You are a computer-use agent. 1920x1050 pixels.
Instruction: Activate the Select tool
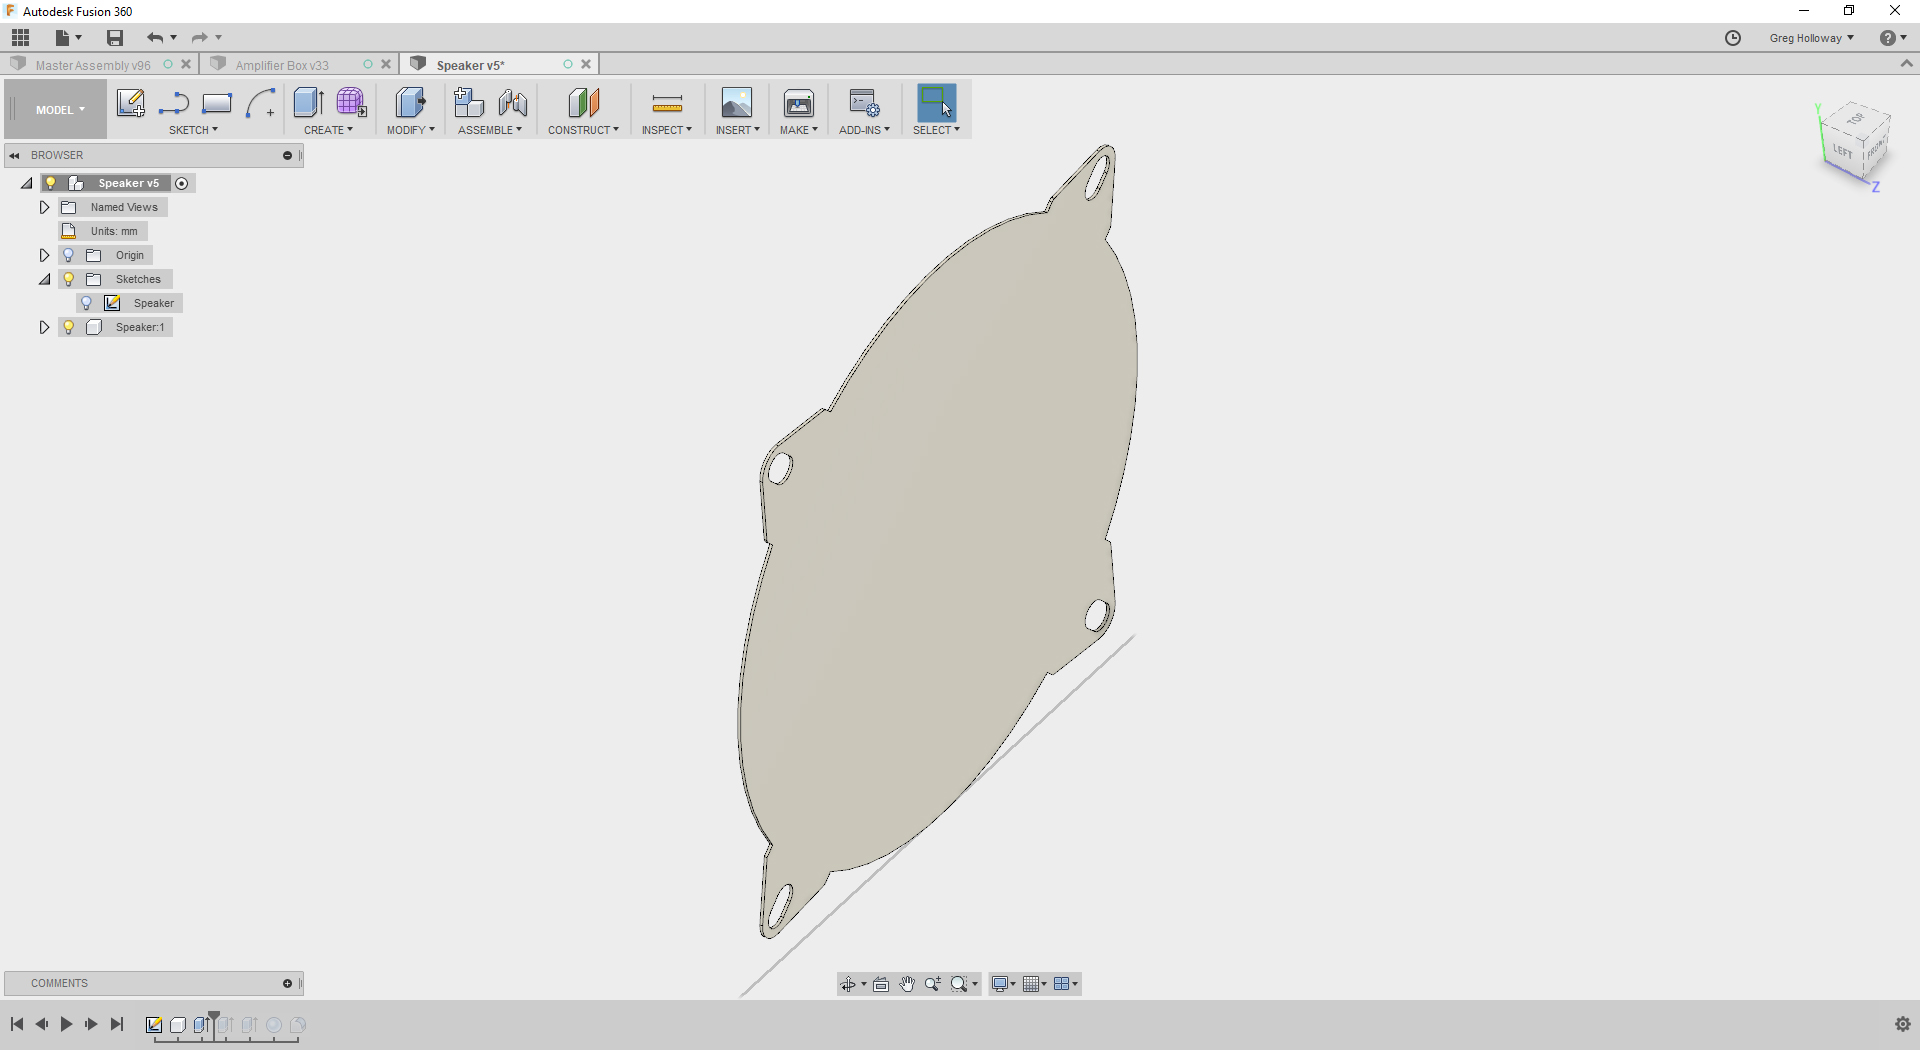[x=936, y=103]
